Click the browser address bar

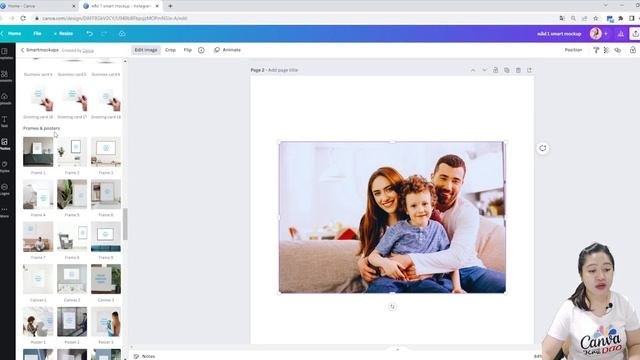pos(294,18)
